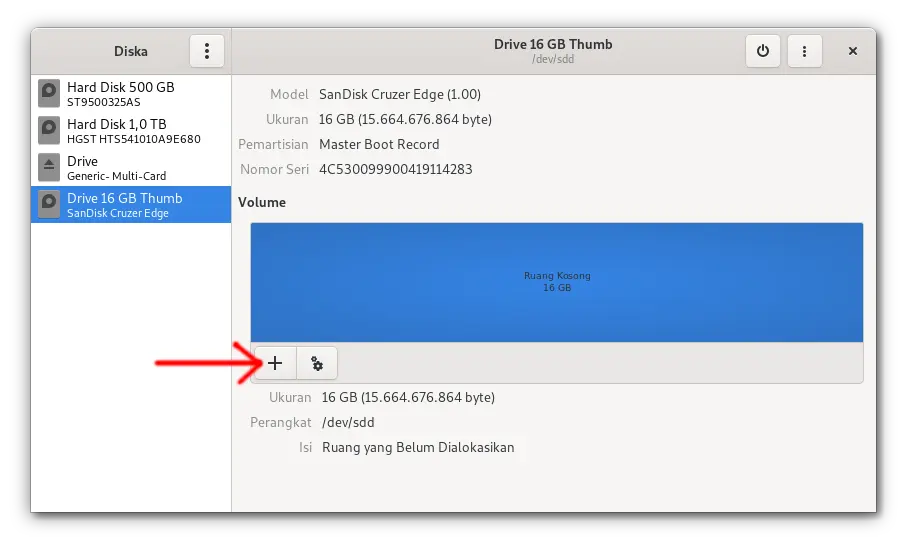Power off the 16 GB Thumb drive
Image resolution: width=911 pixels, height=550 pixels.
[762, 51]
